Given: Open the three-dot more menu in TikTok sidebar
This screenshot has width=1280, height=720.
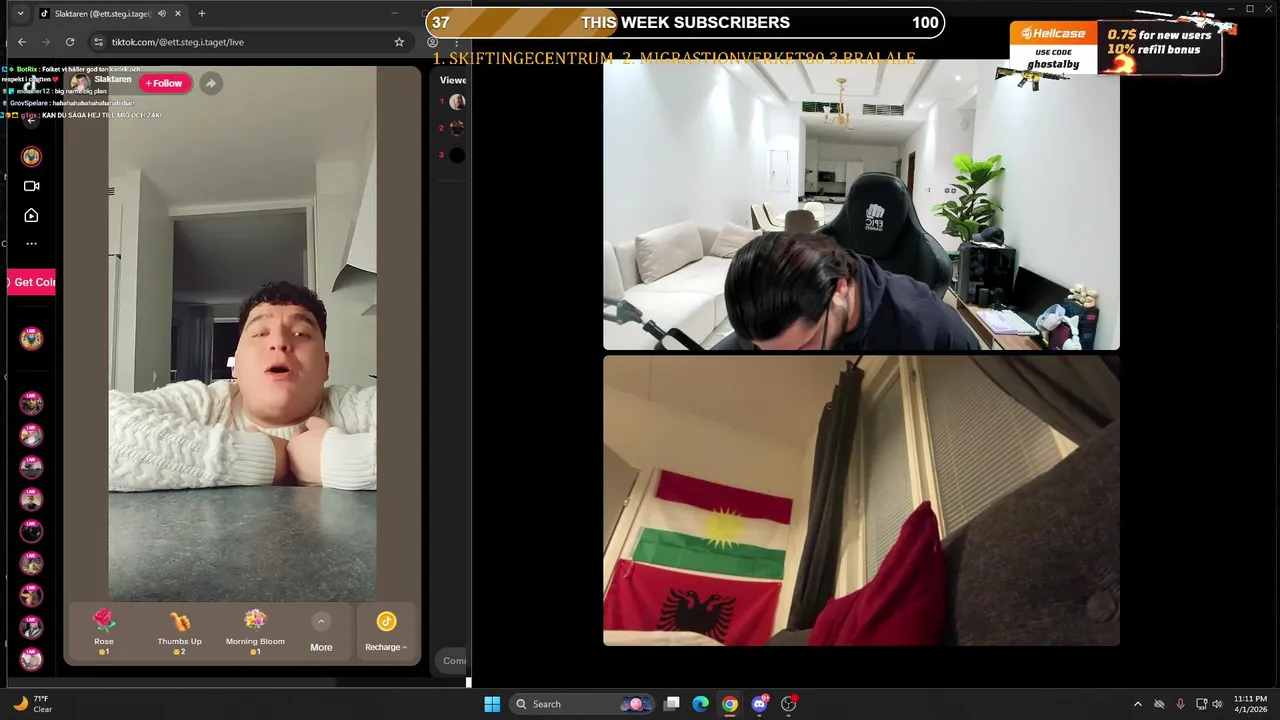Looking at the screenshot, I should 31,244.
